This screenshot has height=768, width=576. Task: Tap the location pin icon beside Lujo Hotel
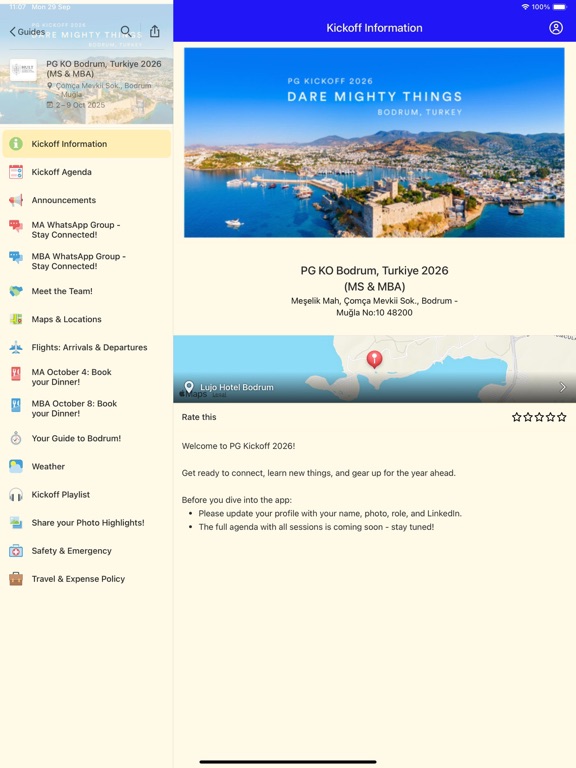(x=189, y=387)
